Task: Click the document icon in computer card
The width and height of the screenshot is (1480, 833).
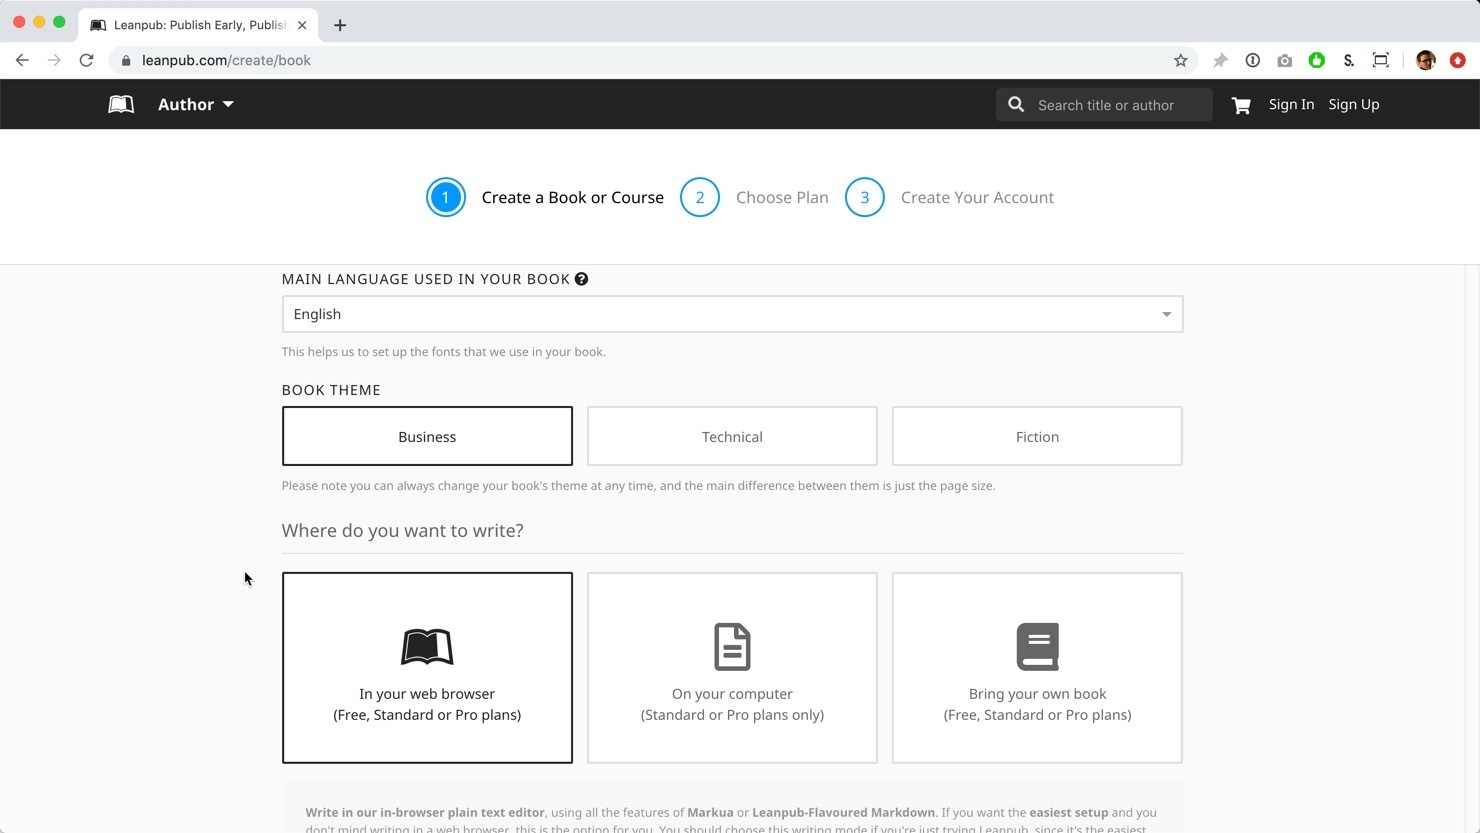Action: [x=732, y=647]
